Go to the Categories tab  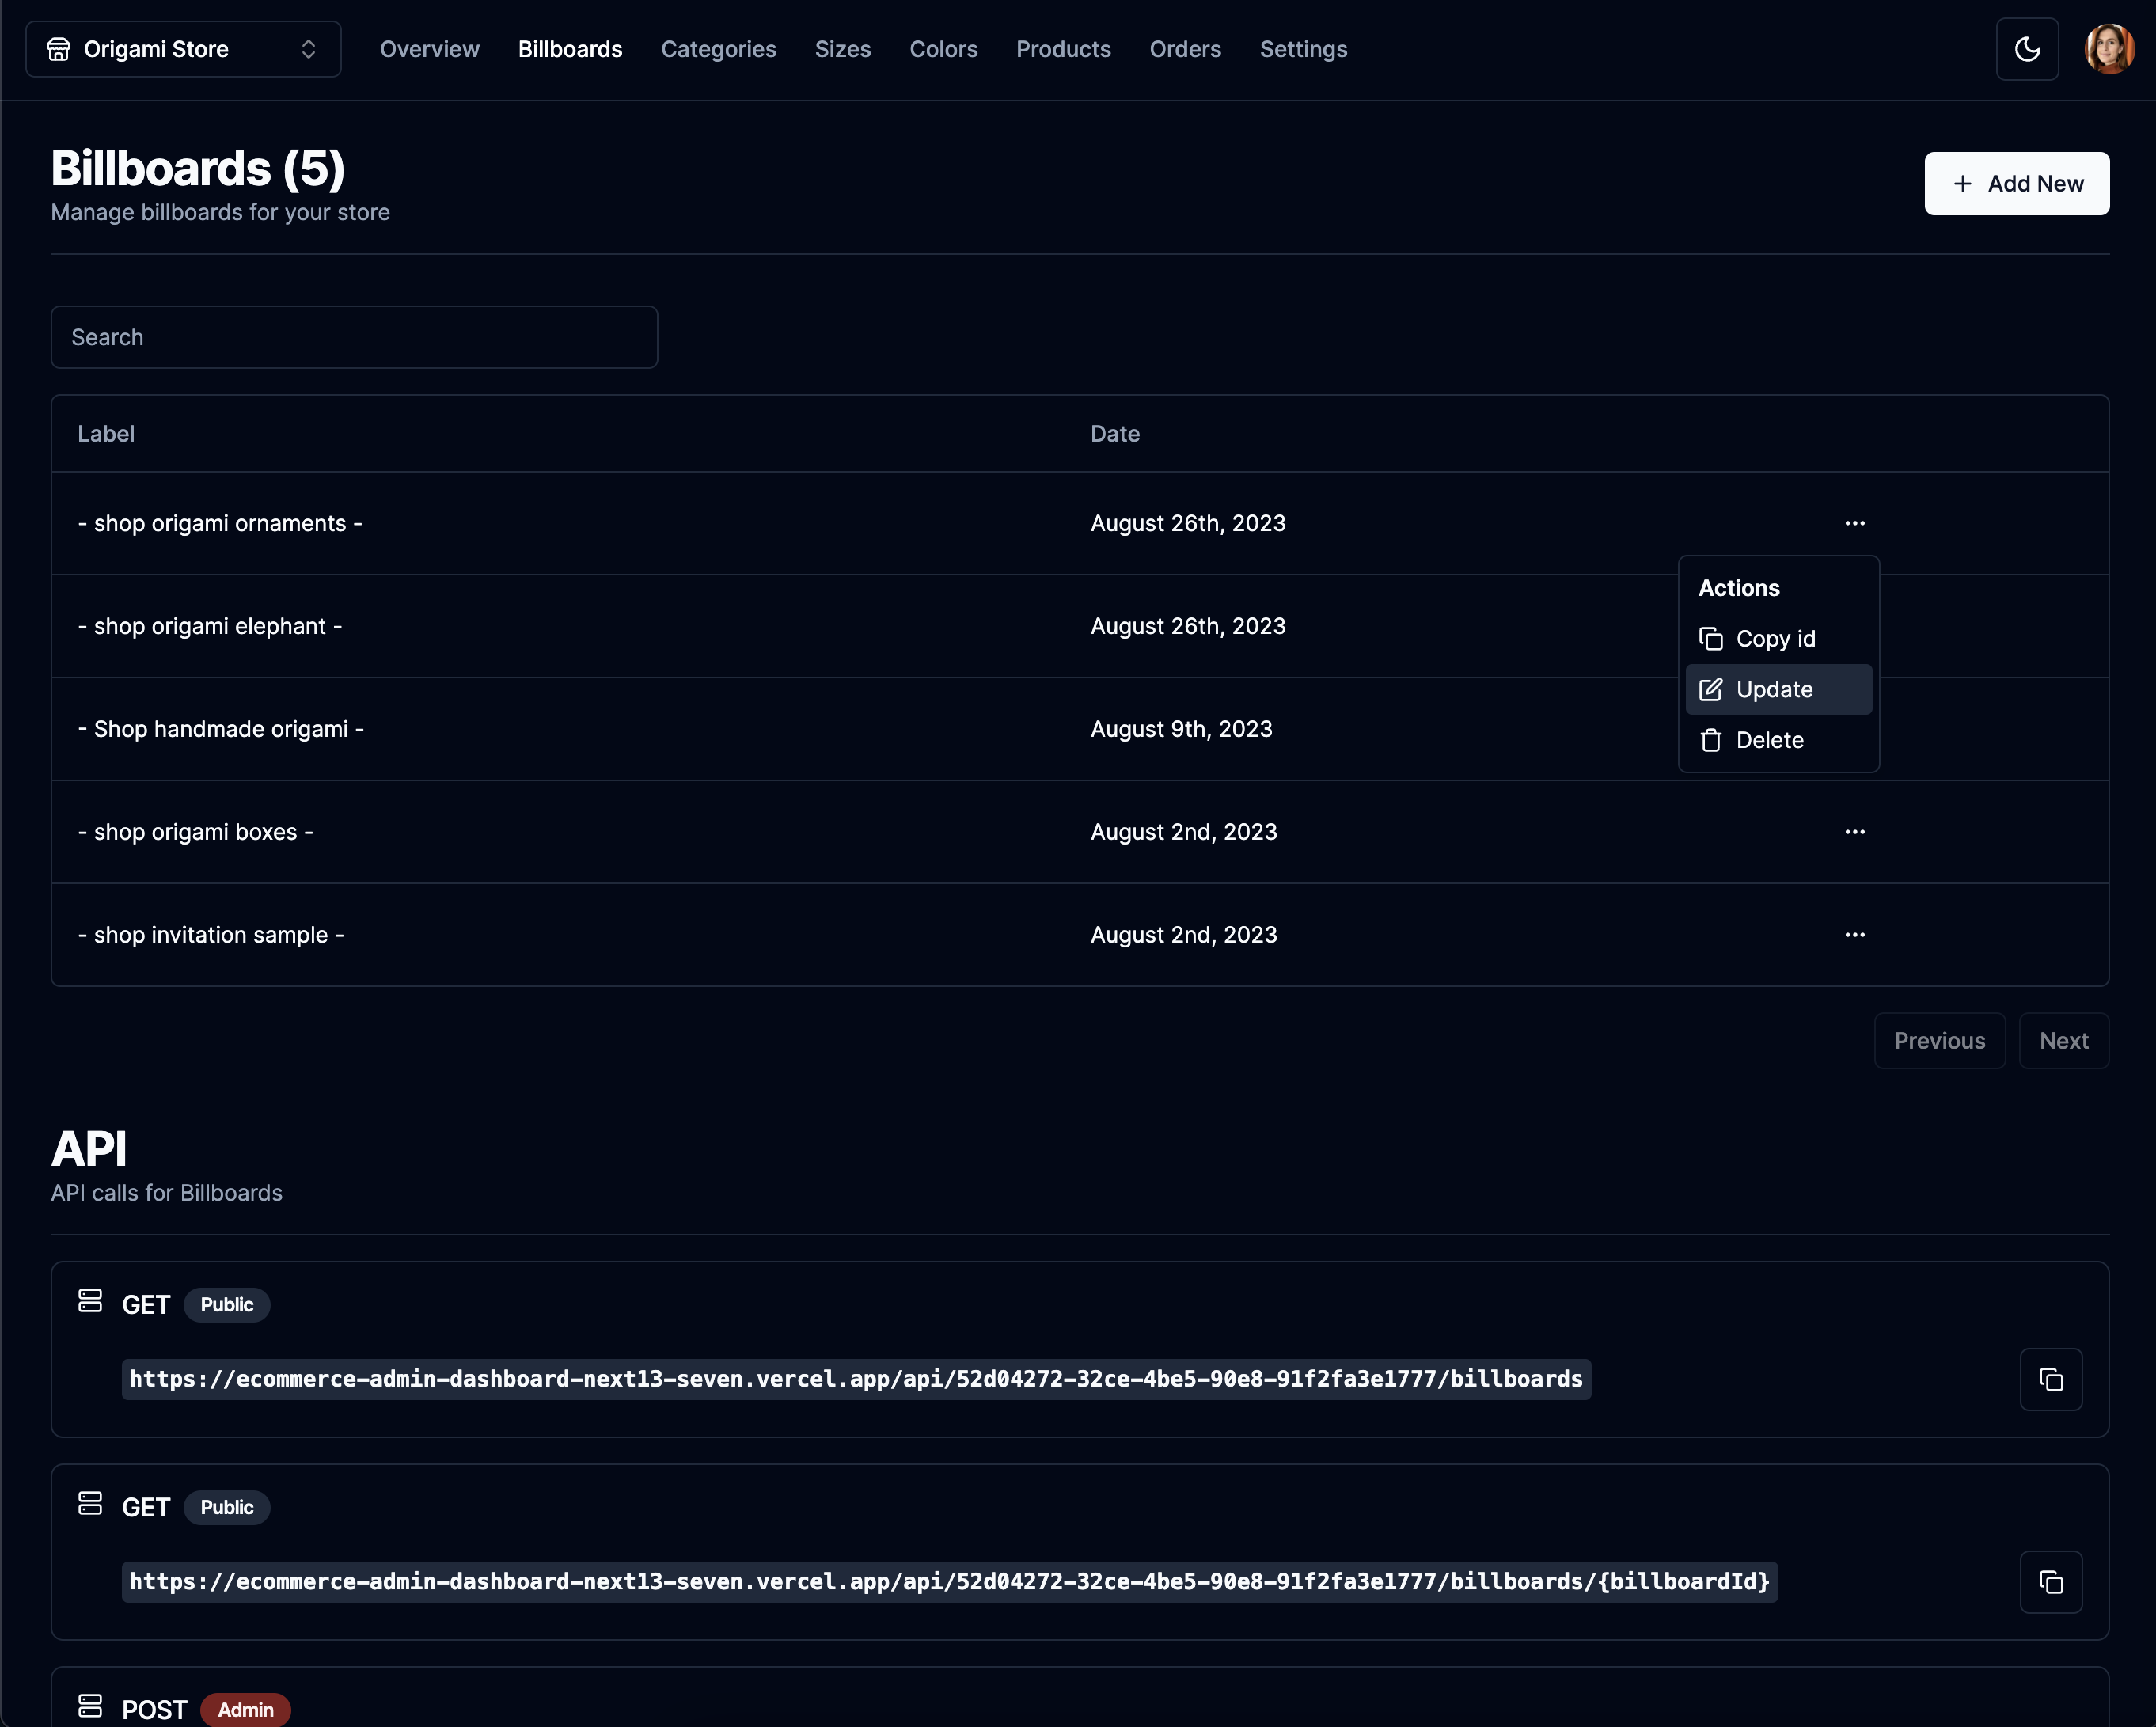point(718,49)
